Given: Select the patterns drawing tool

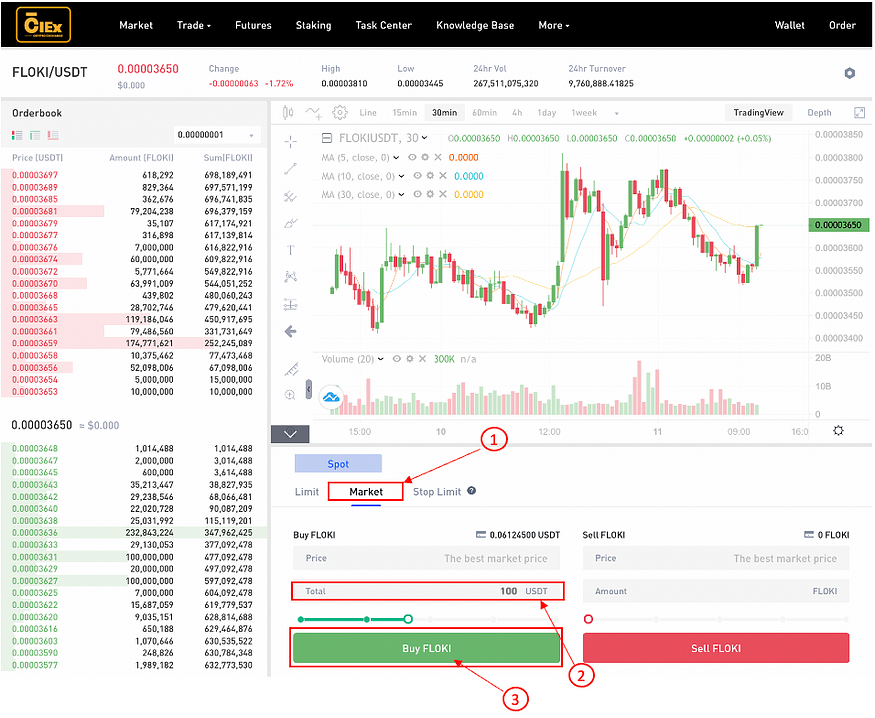Looking at the screenshot, I should click(290, 277).
